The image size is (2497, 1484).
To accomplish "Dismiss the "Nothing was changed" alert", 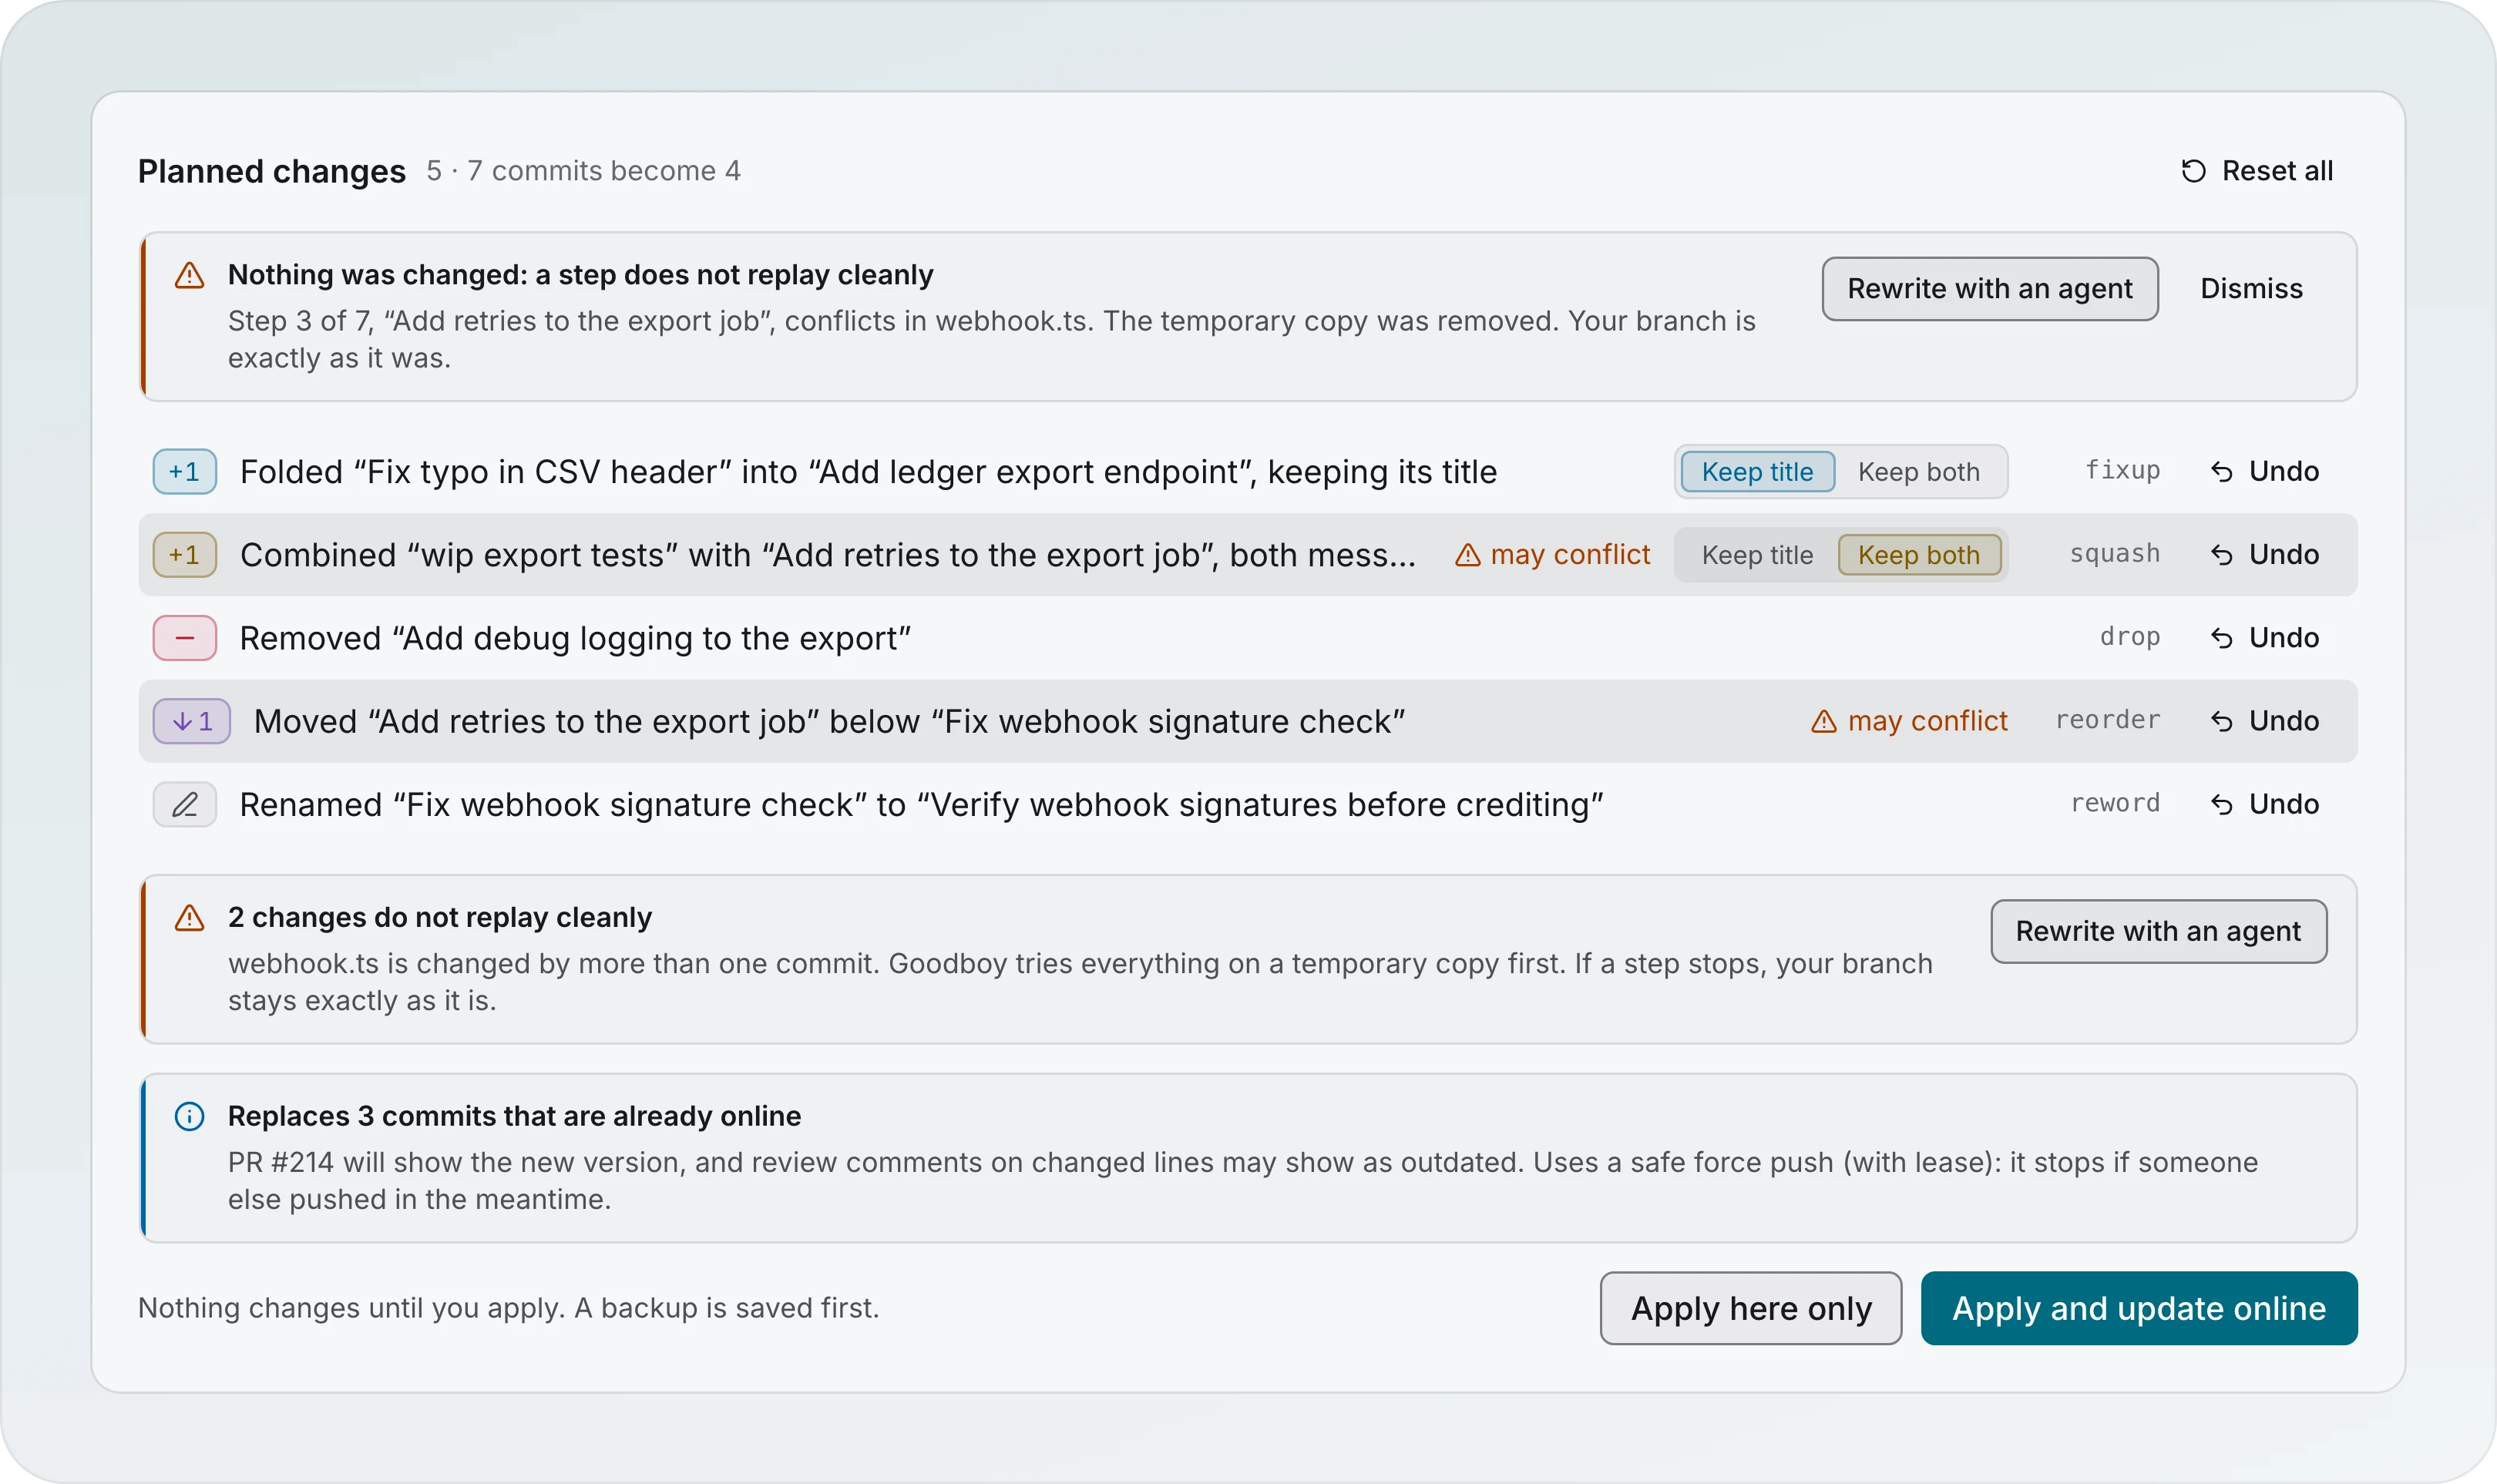I will point(2251,289).
